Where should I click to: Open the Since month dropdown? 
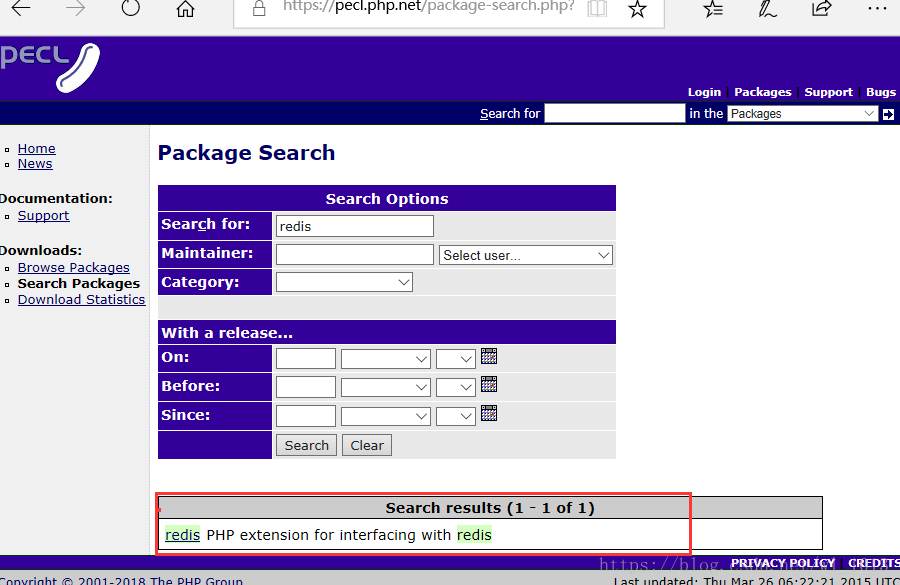(385, 416)
